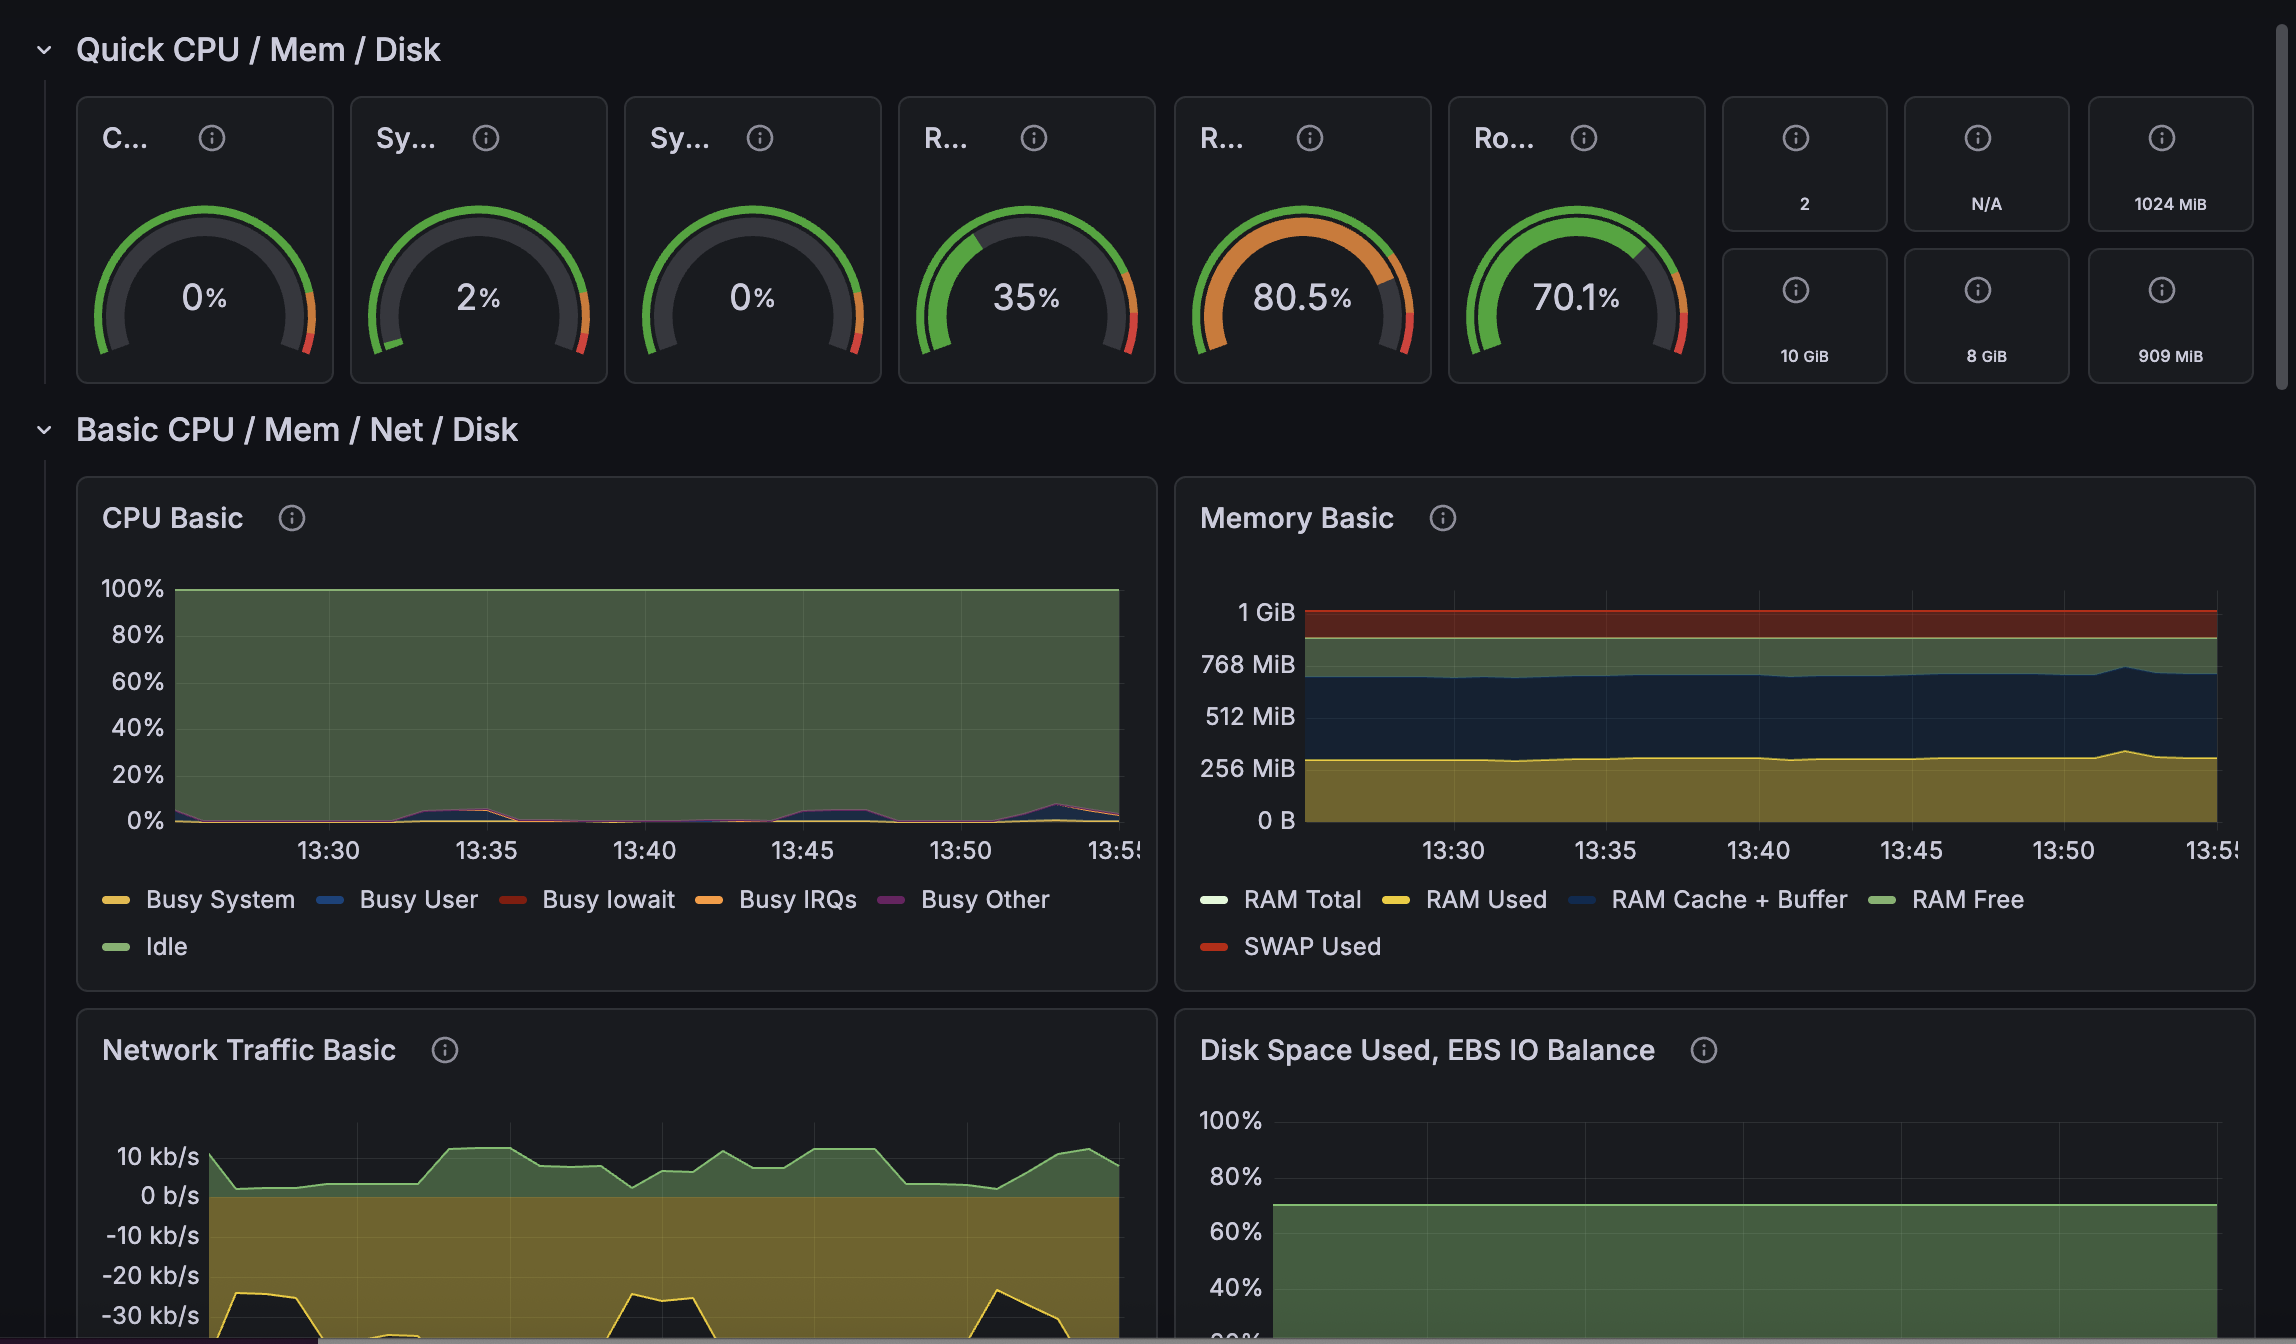Toggle the SWAP Used legend series

coord(1312,947)
